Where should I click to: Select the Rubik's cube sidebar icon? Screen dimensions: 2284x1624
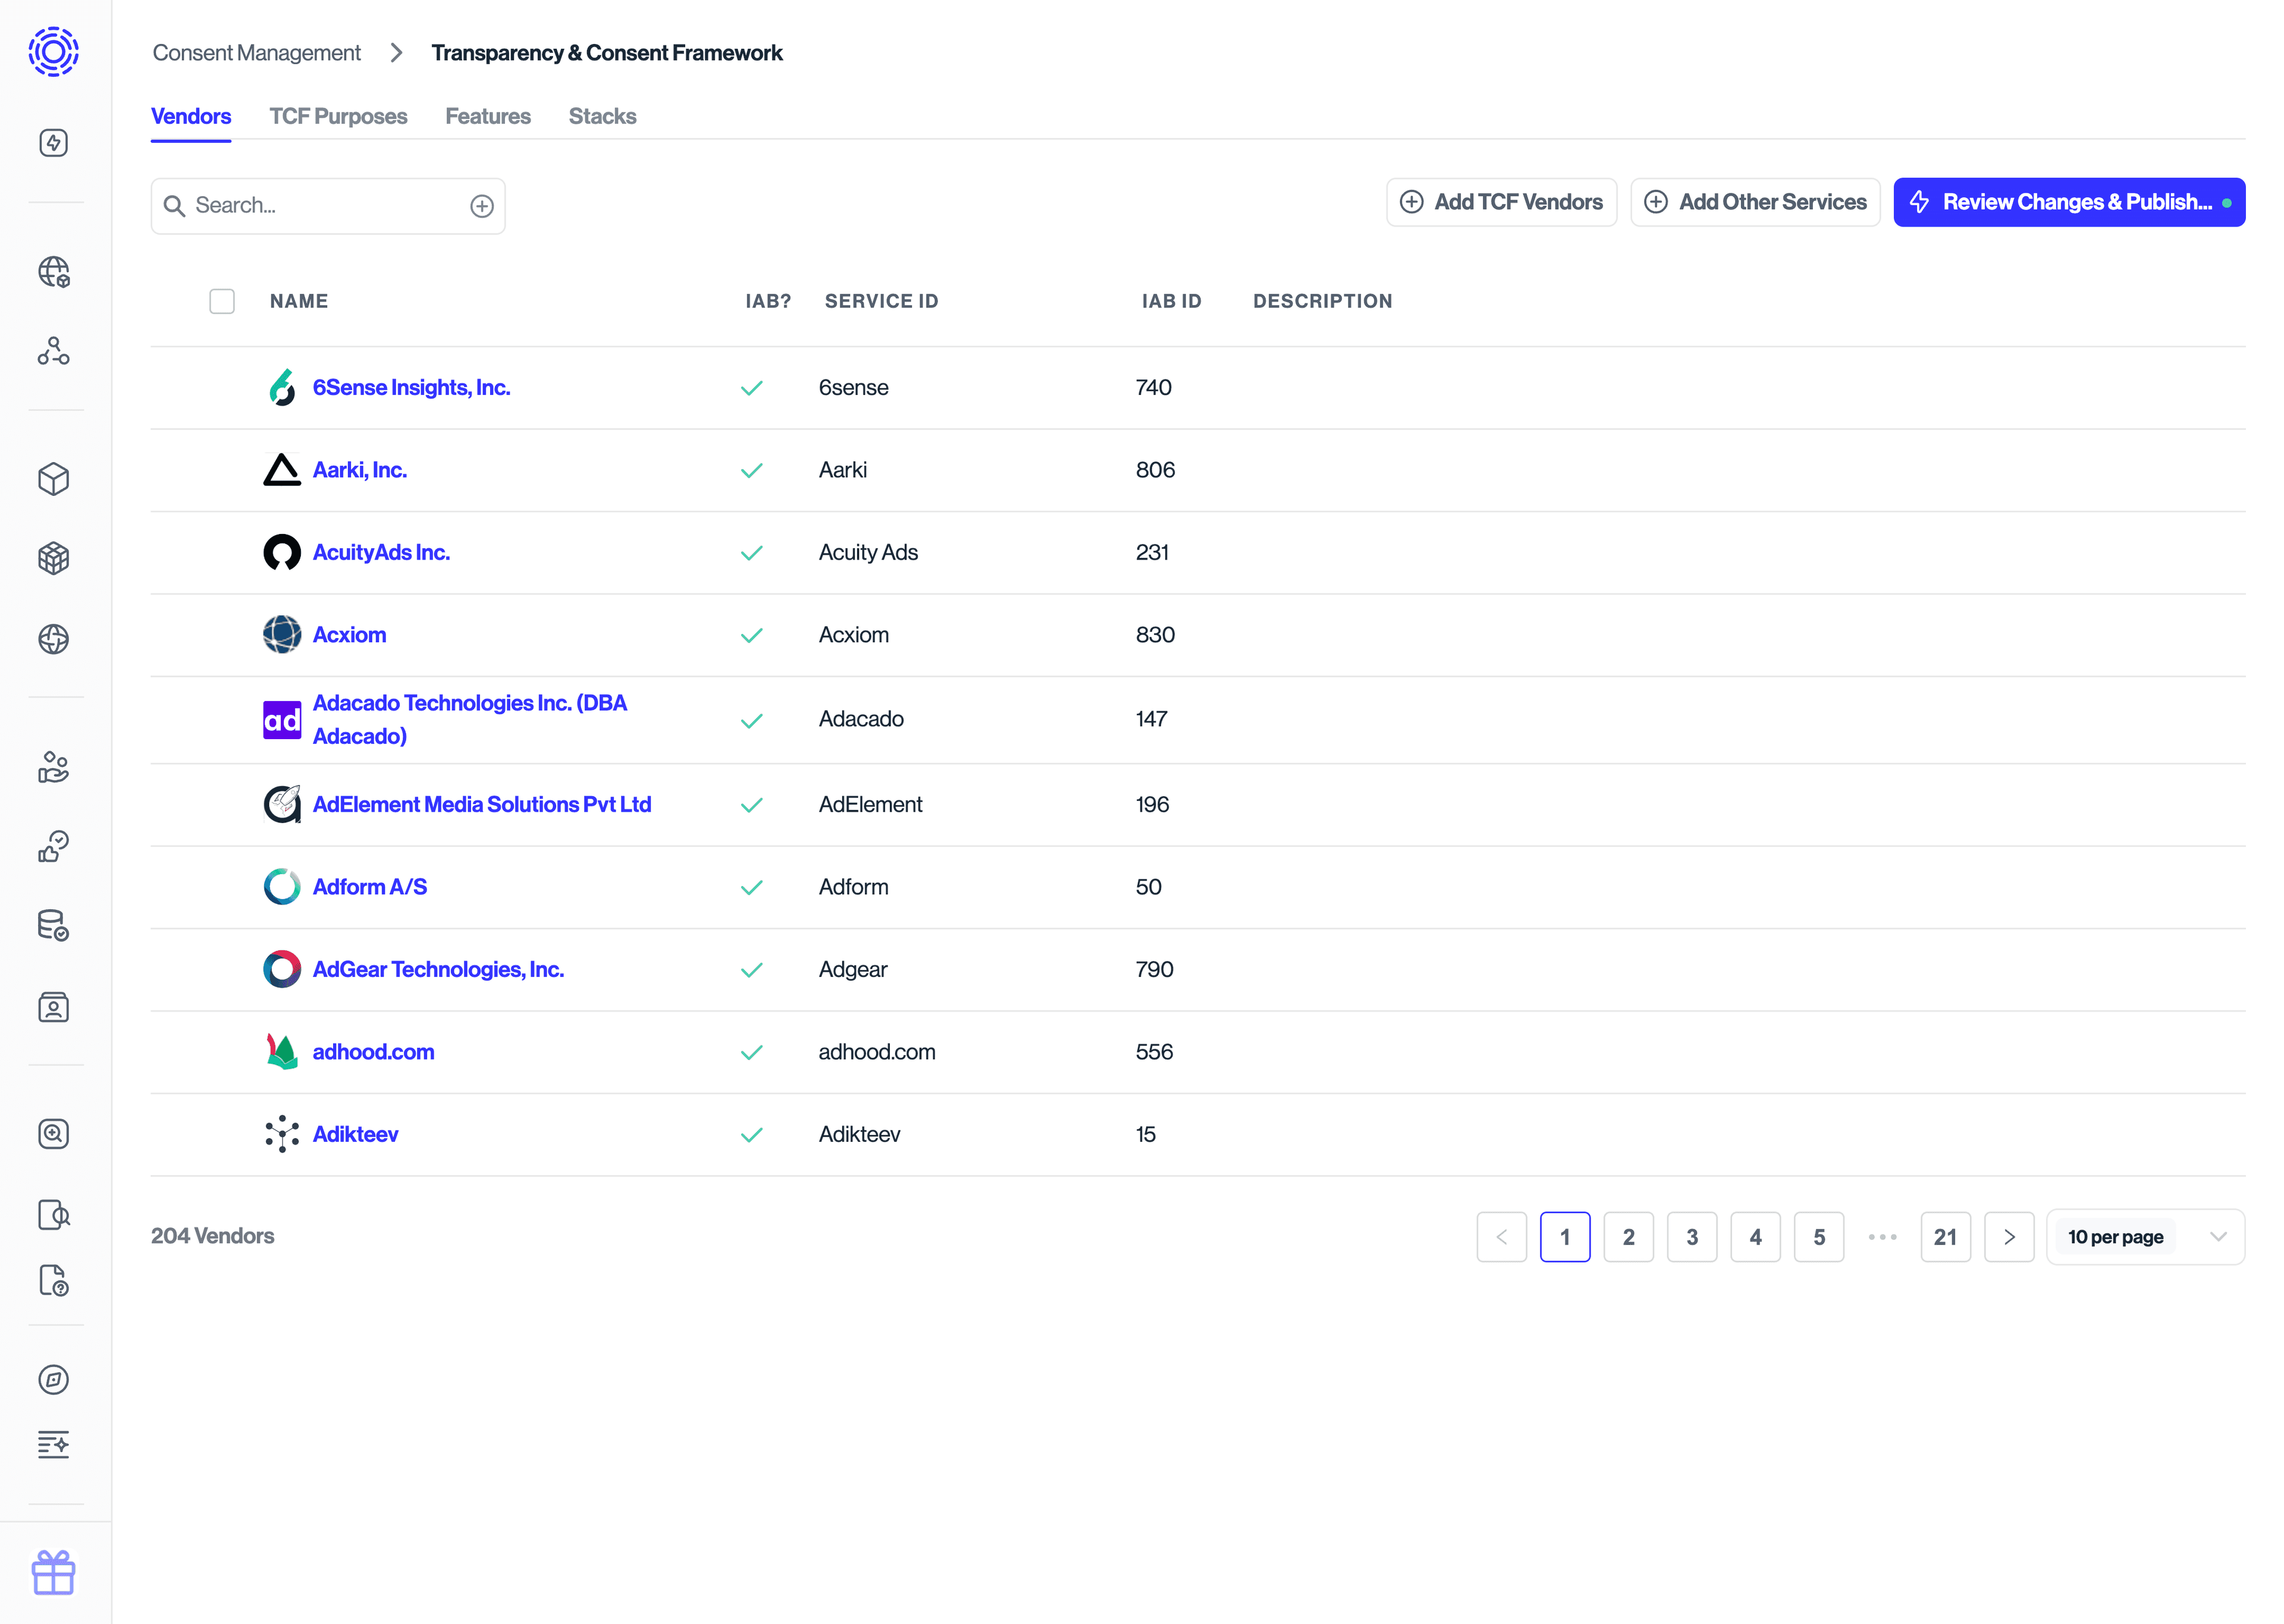click(x=54, y=558)
